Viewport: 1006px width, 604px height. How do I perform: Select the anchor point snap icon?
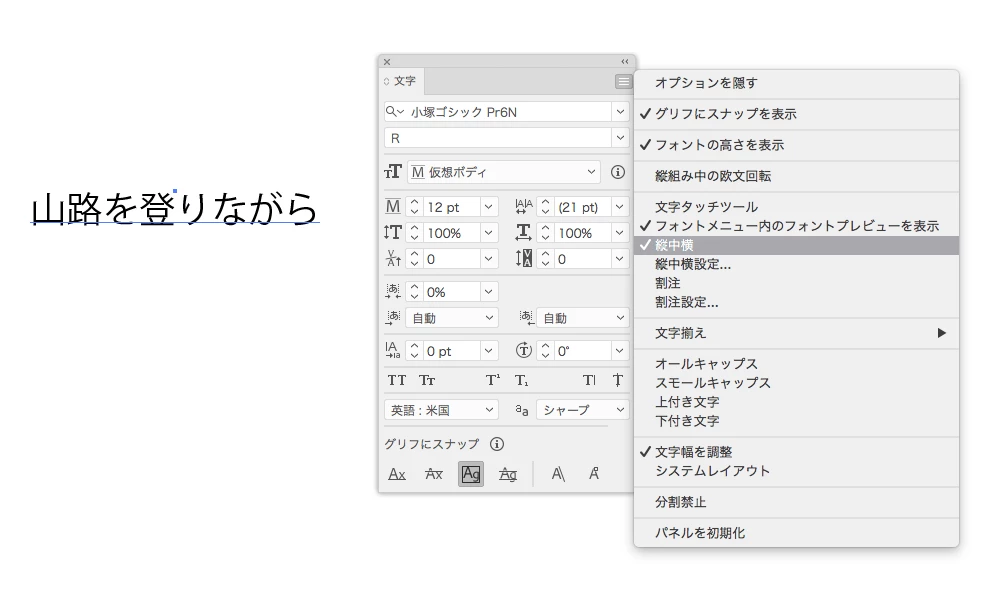click(594, 474)
